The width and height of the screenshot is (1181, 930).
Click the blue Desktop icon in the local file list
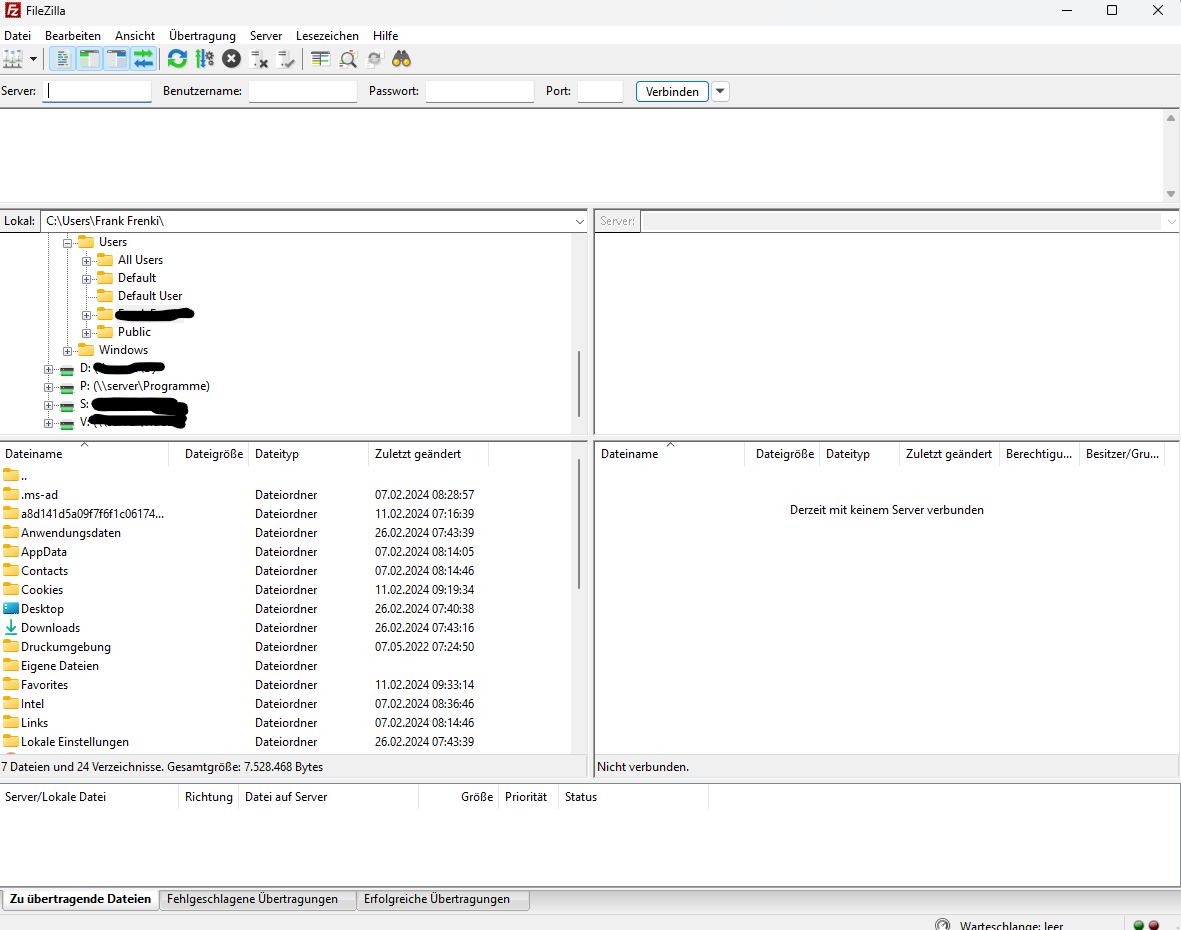(x=11, y=608)
